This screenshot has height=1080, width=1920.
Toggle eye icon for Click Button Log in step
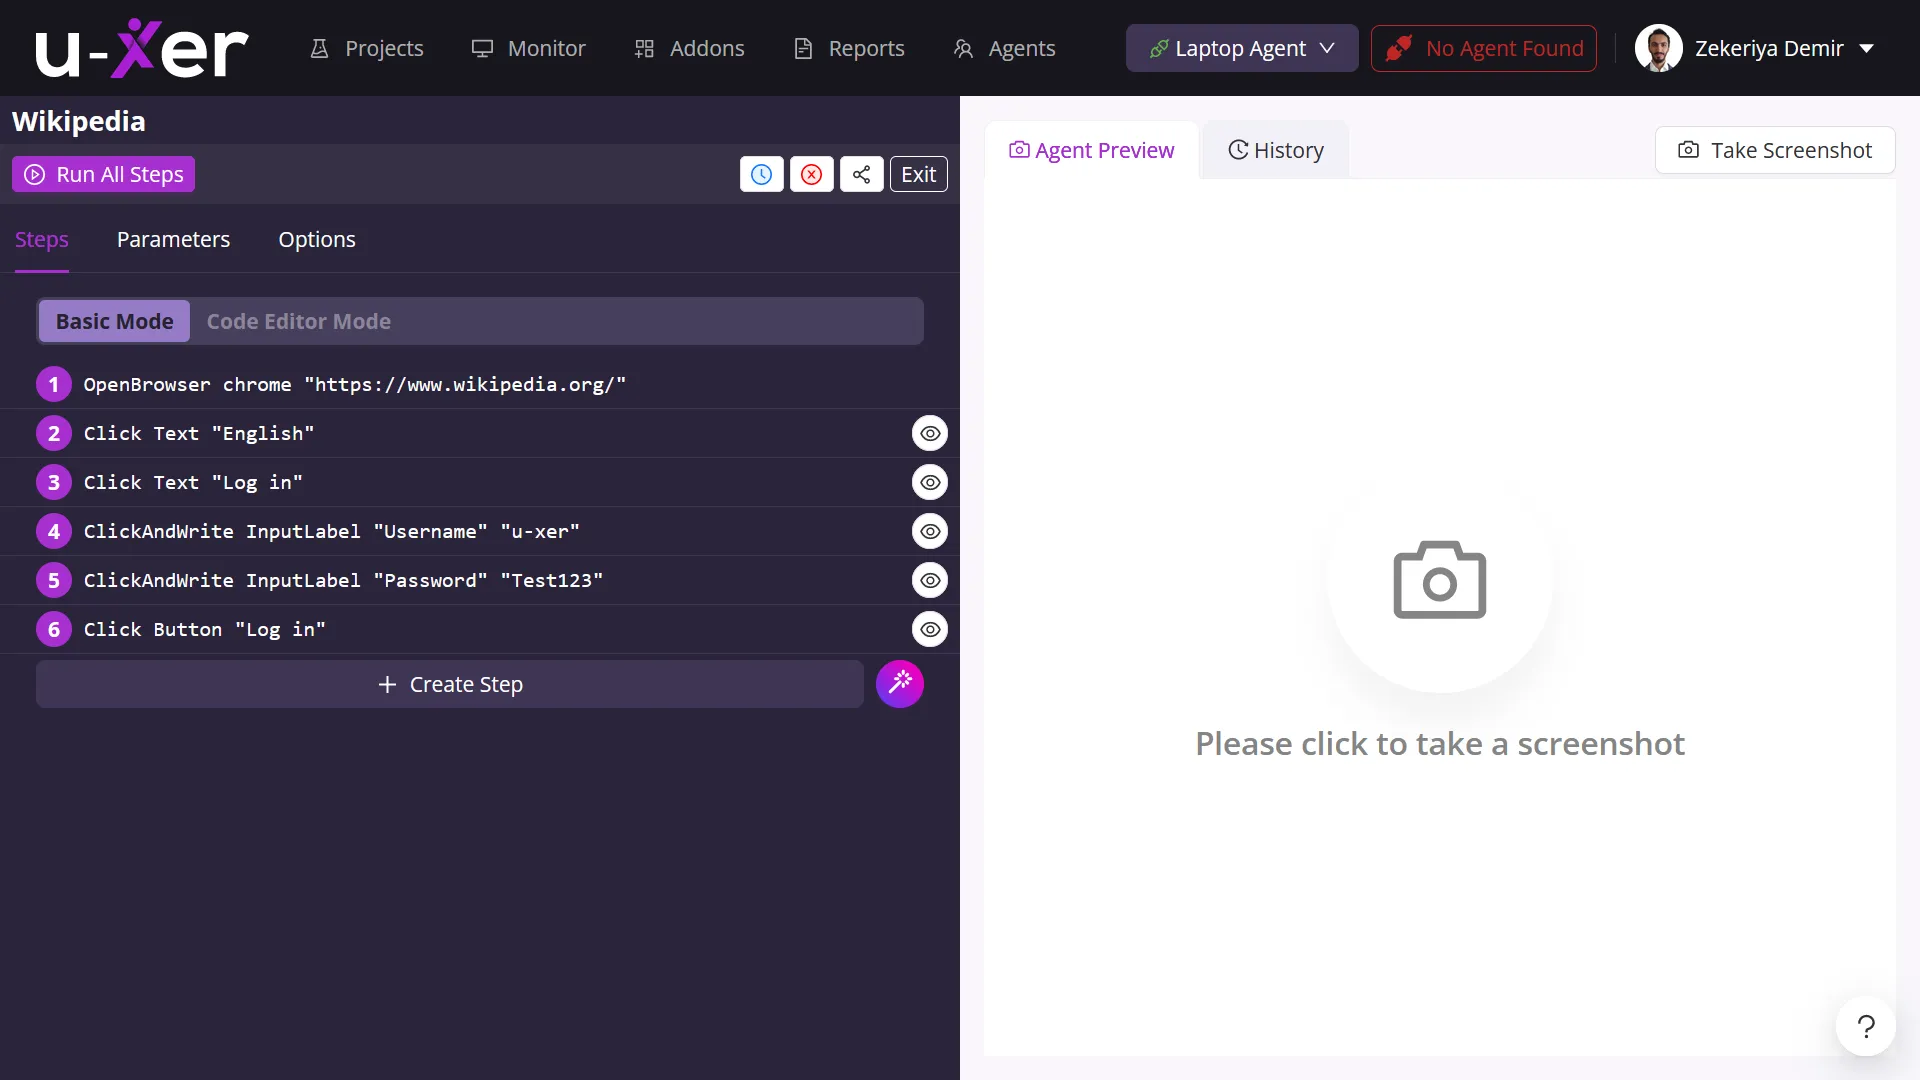[x=930, y=629]
